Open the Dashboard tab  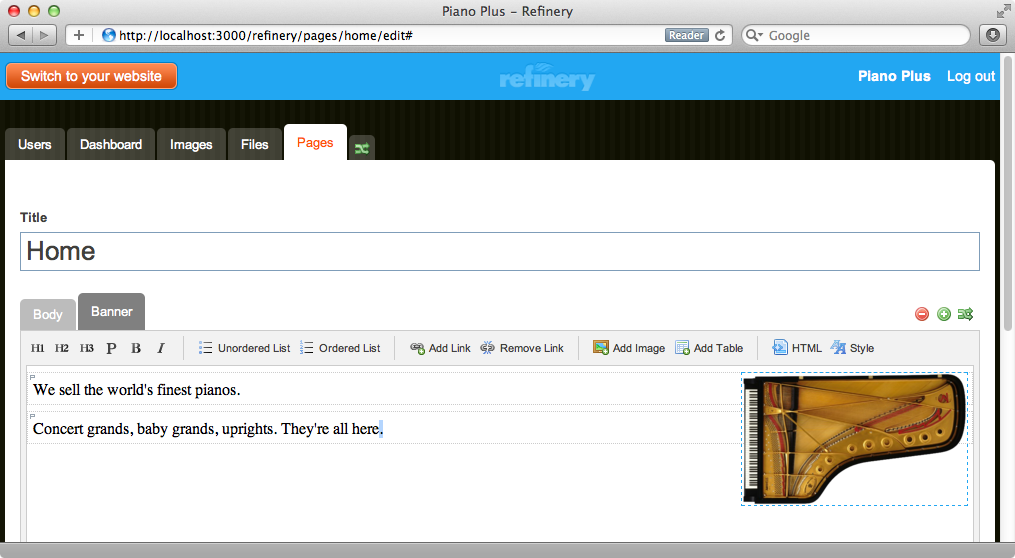tap(111, 144)
